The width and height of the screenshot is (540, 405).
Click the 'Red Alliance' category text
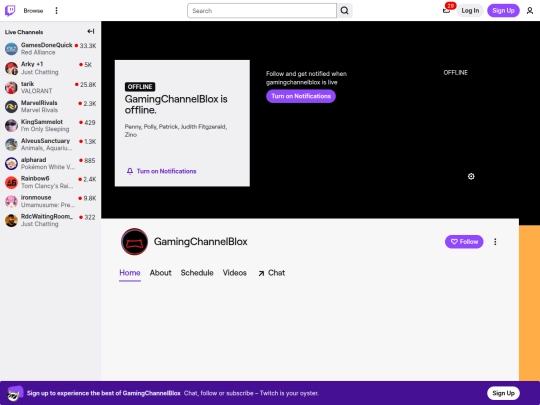(x=38, y=52)
